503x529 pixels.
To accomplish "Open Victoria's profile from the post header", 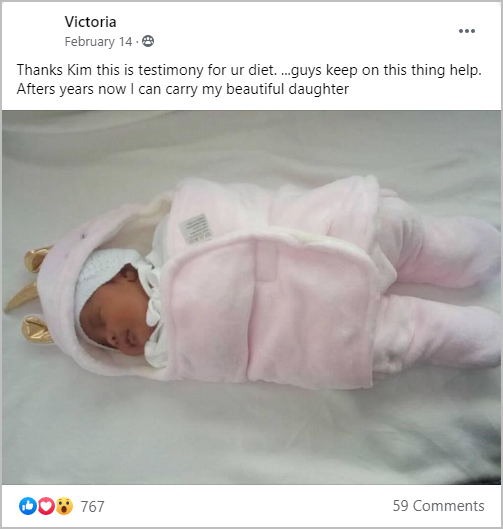I will [90, 22].
